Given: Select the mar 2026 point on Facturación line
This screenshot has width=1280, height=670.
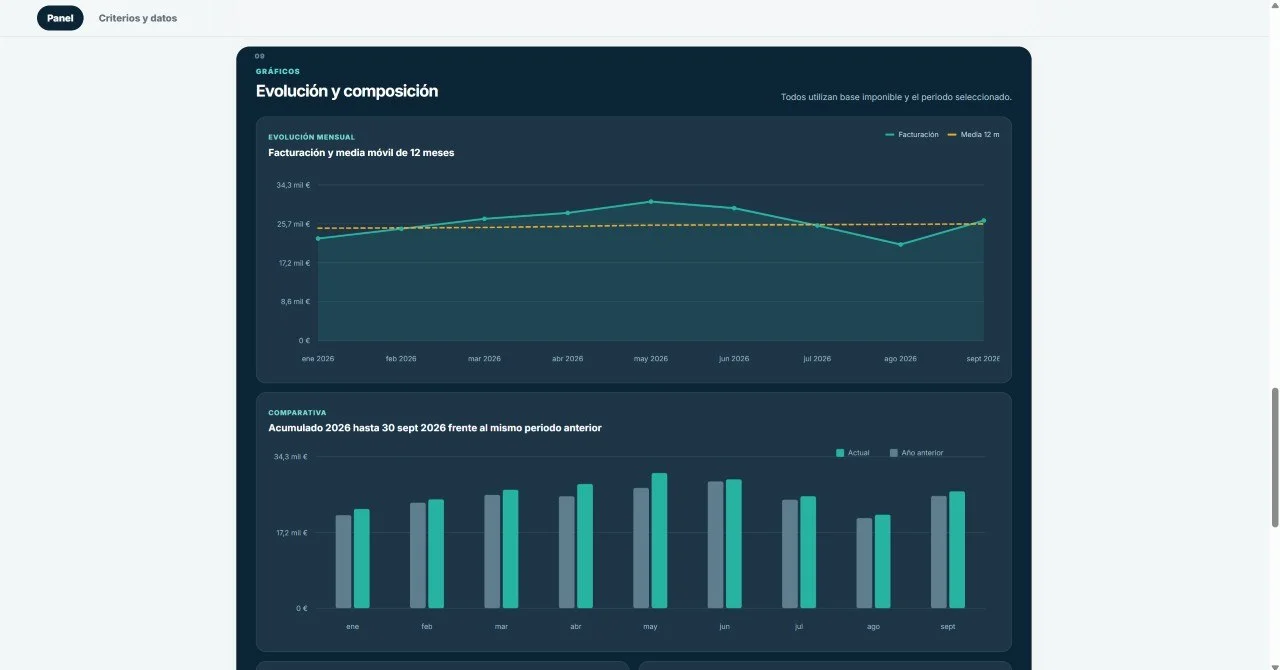Looking at the screenshot, I should (484, 219).
